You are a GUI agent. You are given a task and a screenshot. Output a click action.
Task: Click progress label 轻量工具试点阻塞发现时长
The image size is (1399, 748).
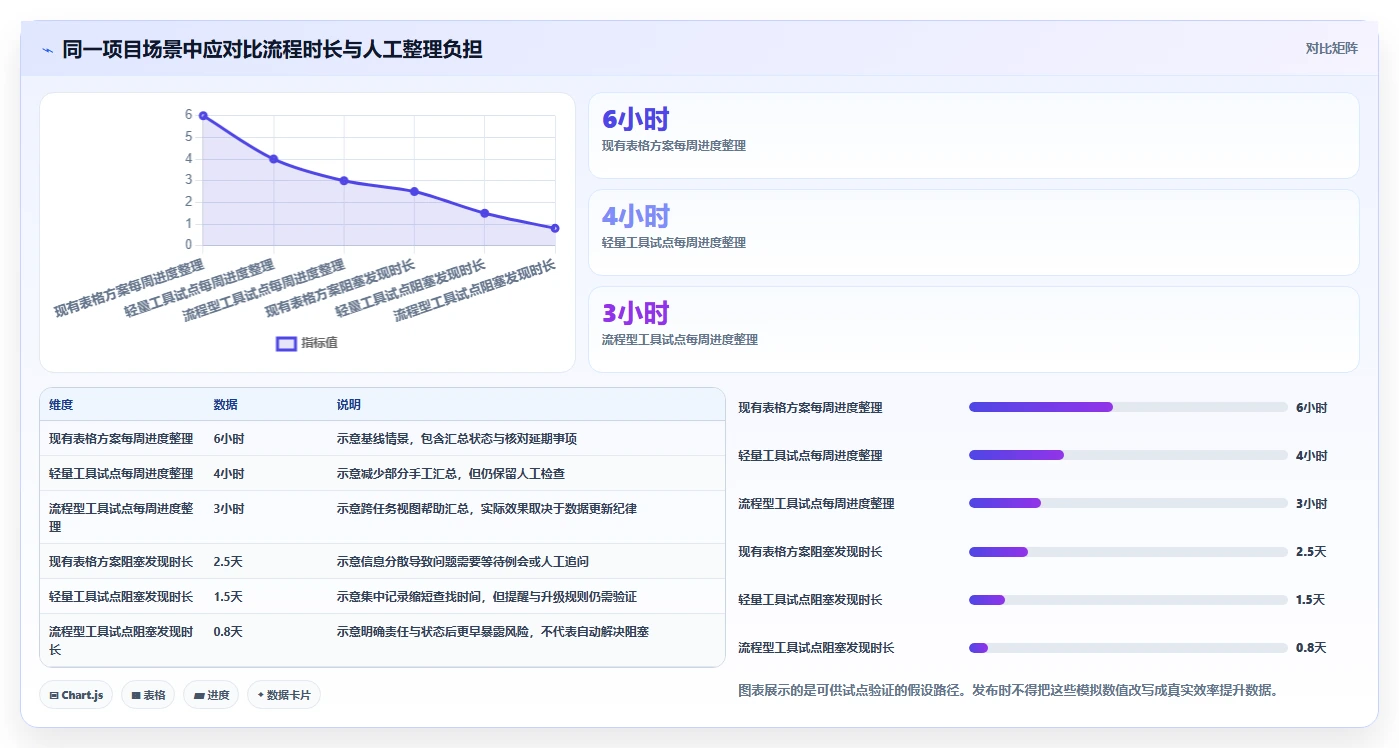(810, 600)
